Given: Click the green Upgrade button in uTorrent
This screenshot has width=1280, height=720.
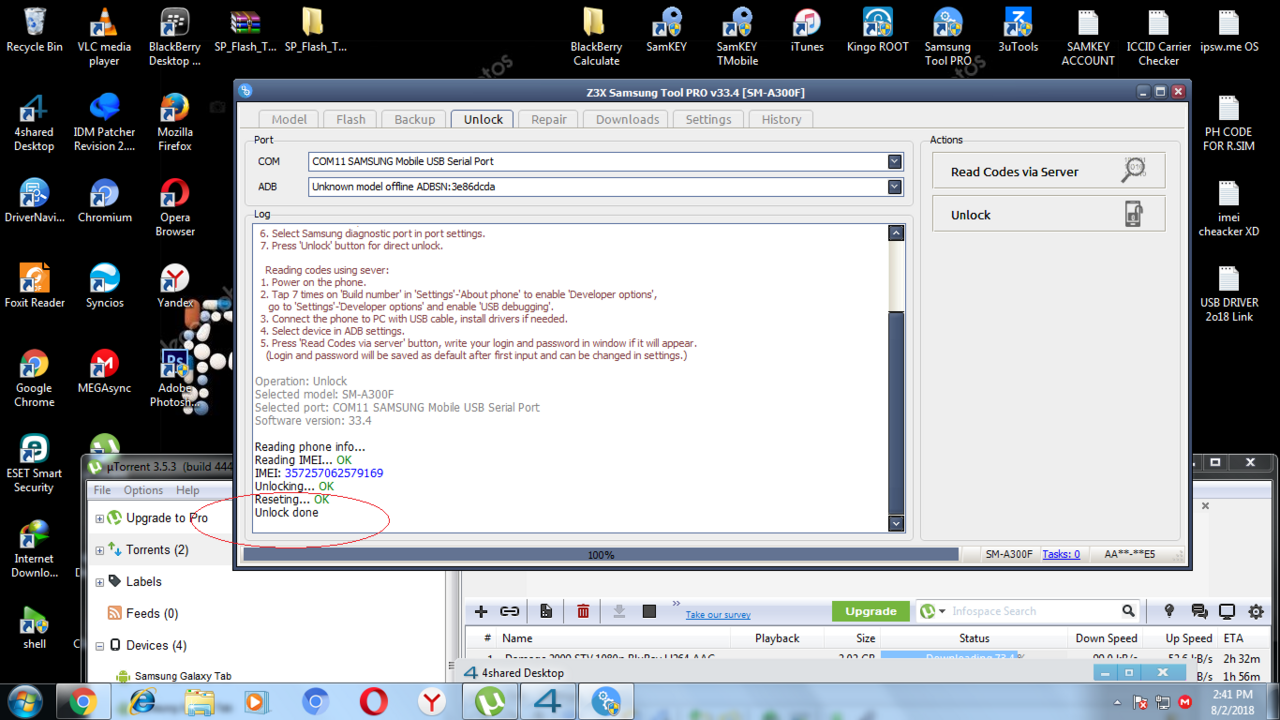Looking at the screenshot, I should tap(871, 611).
